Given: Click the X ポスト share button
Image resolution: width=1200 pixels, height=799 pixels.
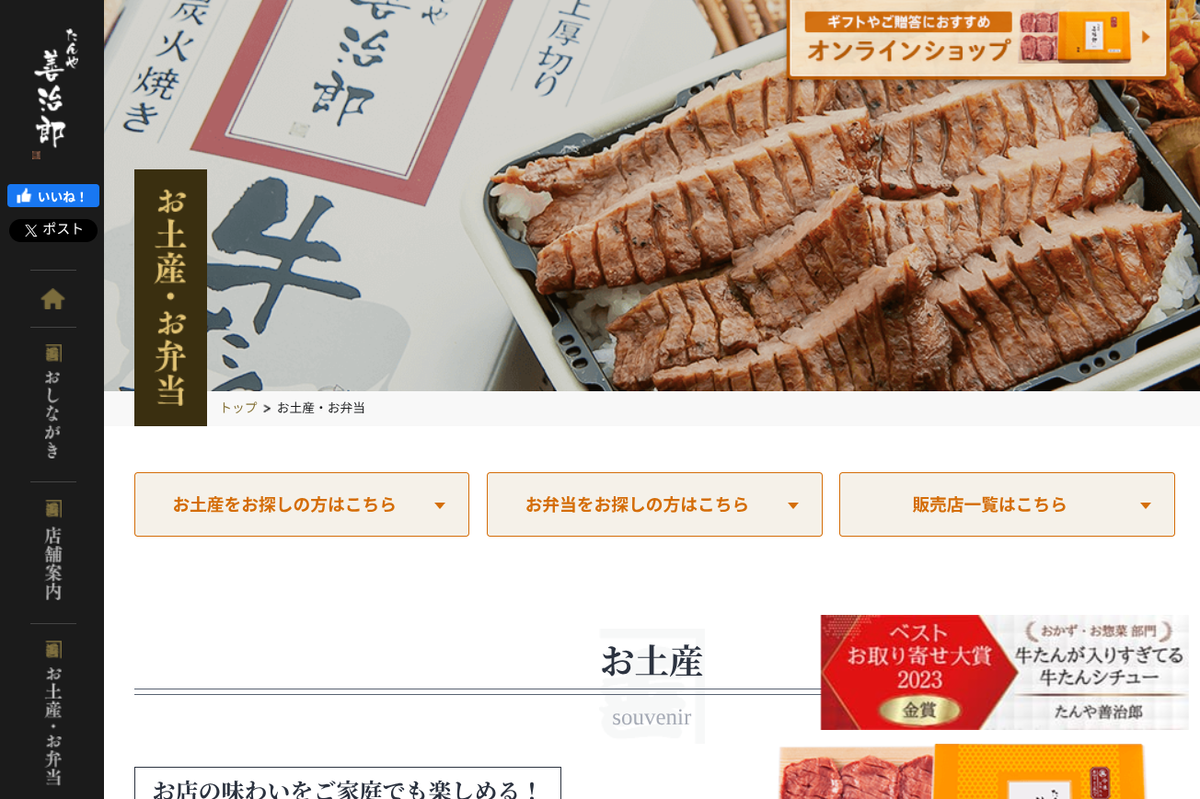Looking at the screenshot, I should (53, 230).
